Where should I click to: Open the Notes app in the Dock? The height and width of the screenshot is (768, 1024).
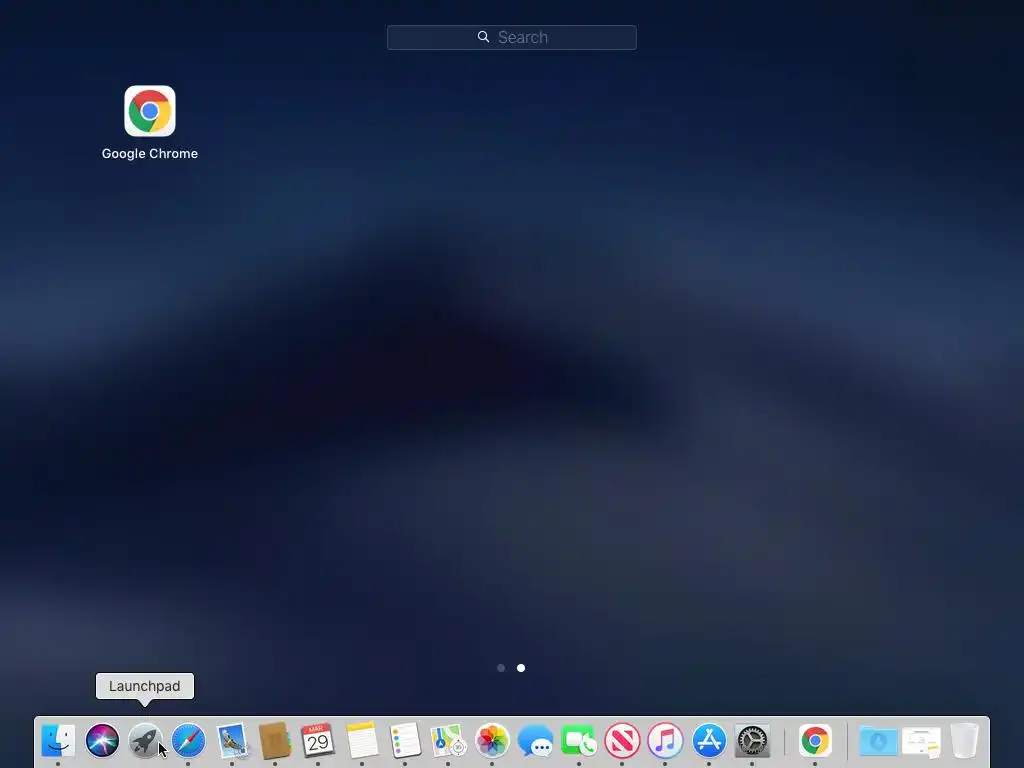click(362, 741)
